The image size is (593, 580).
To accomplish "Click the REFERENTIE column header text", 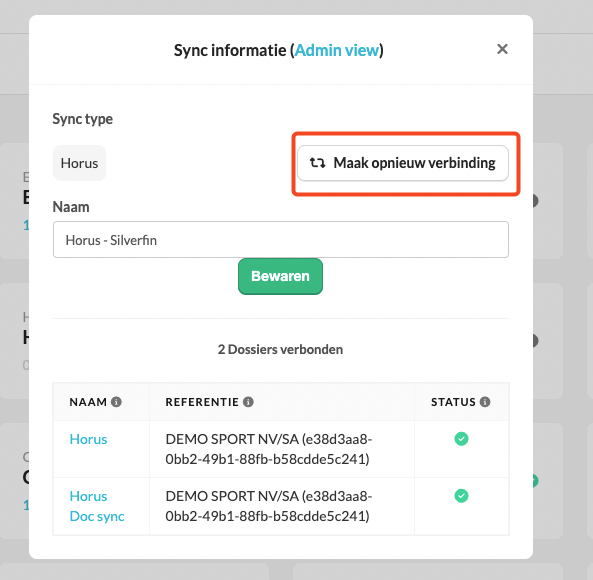I will pyautogui.click(x=202, y=402).
